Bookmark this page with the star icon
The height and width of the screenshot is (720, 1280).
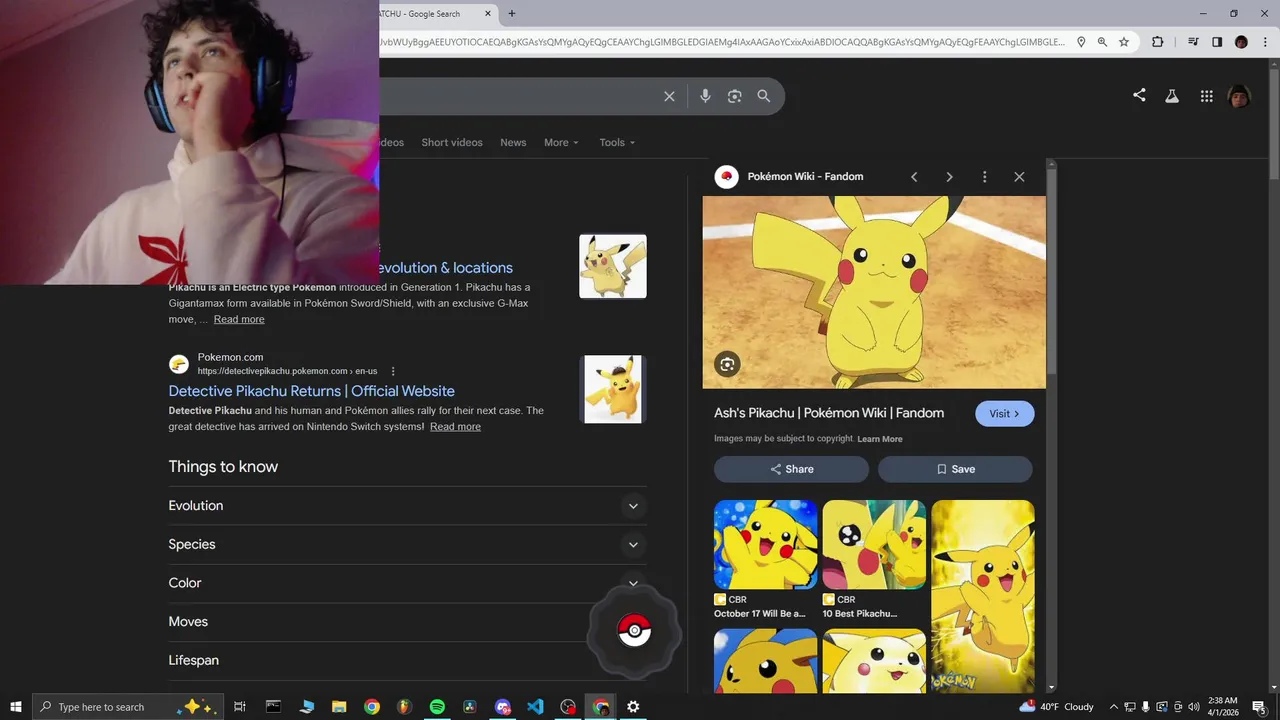1124,42
